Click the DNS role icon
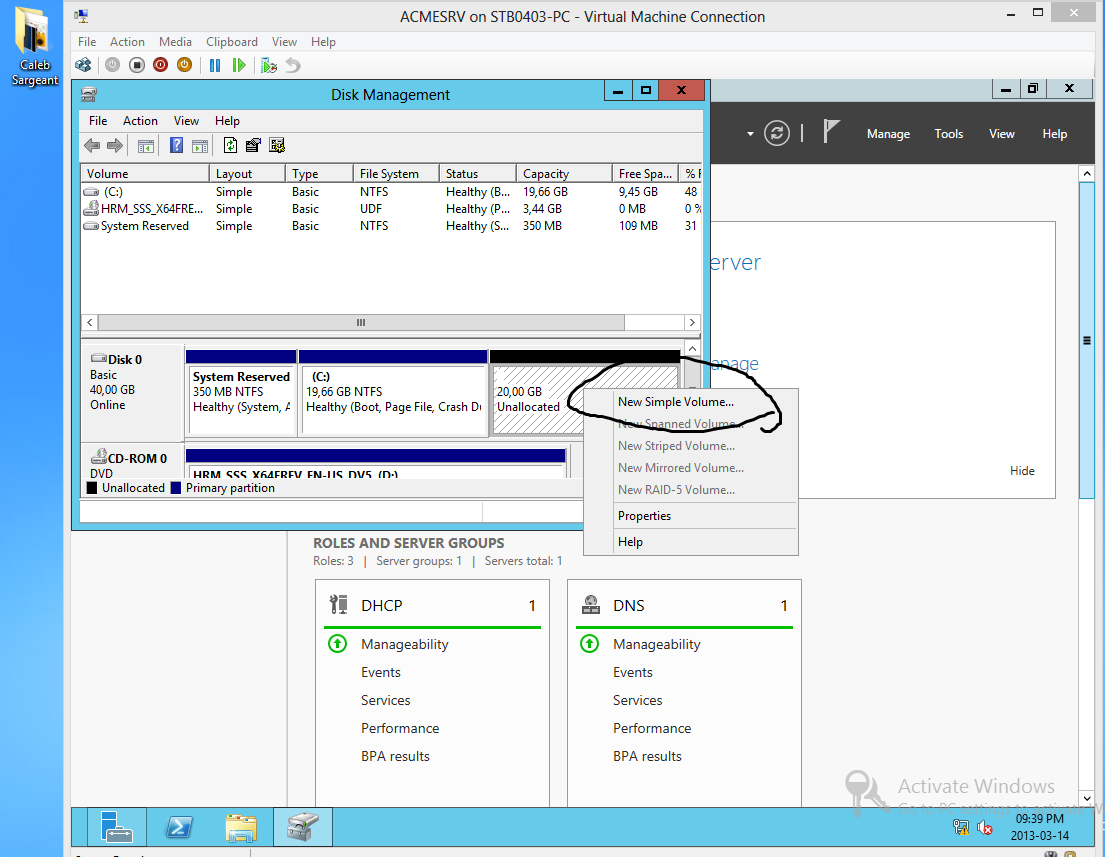Image resolution: width=1105 pixels, height=857 pixels. coord(591,605)
